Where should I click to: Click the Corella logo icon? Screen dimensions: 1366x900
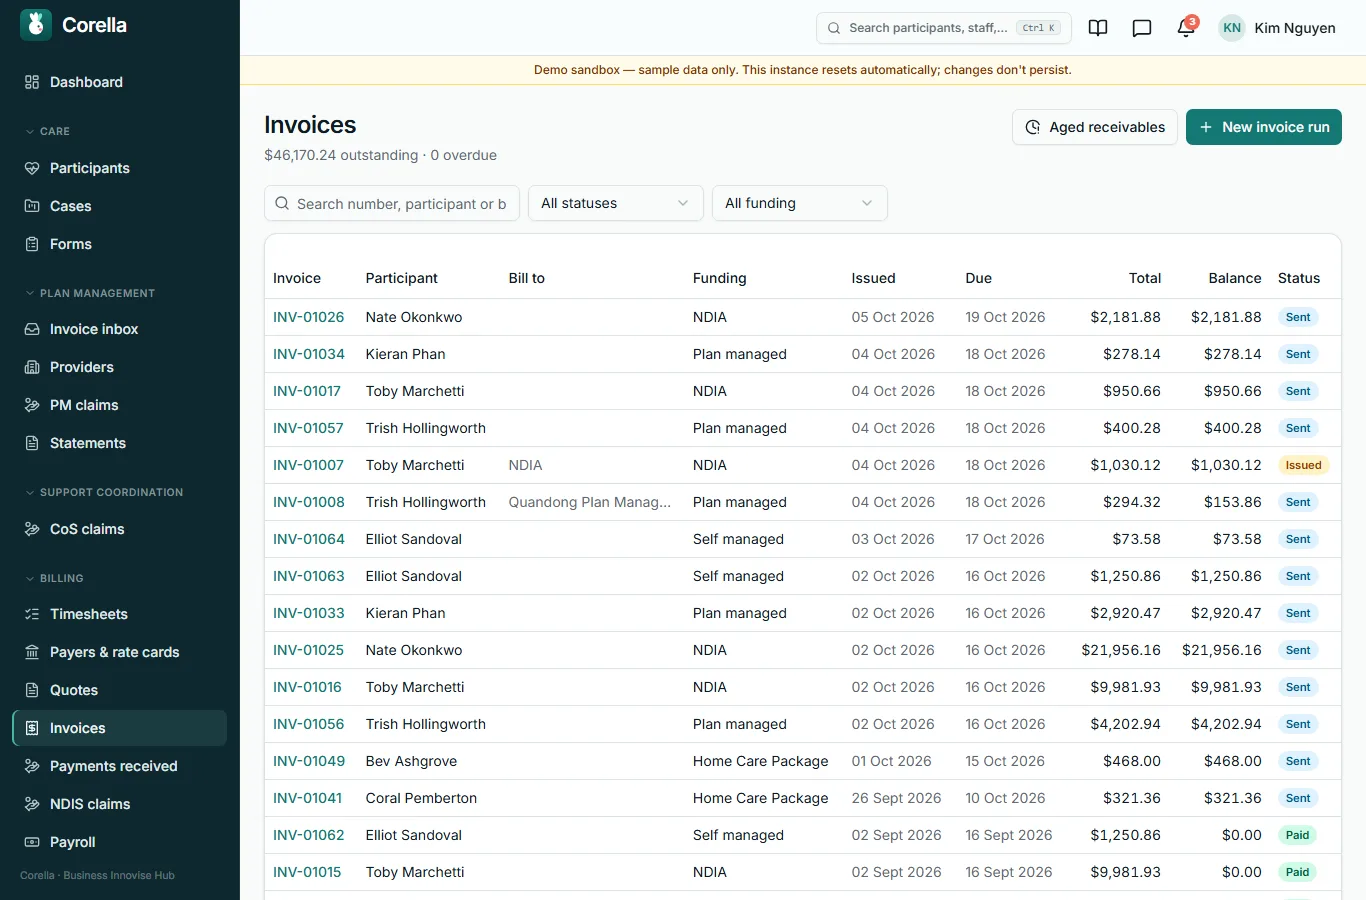tap(36, 25)
